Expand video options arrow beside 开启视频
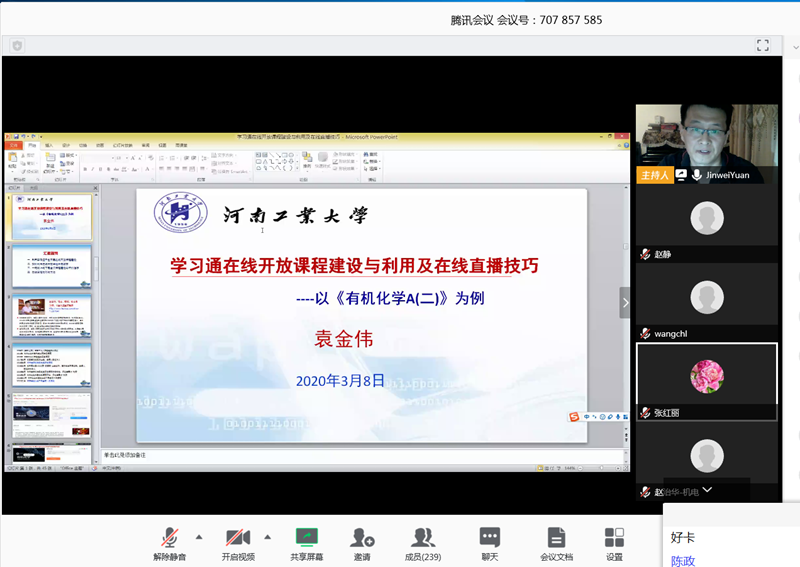The height and width of the screenshot is (567, 800). tap(266, 535)
